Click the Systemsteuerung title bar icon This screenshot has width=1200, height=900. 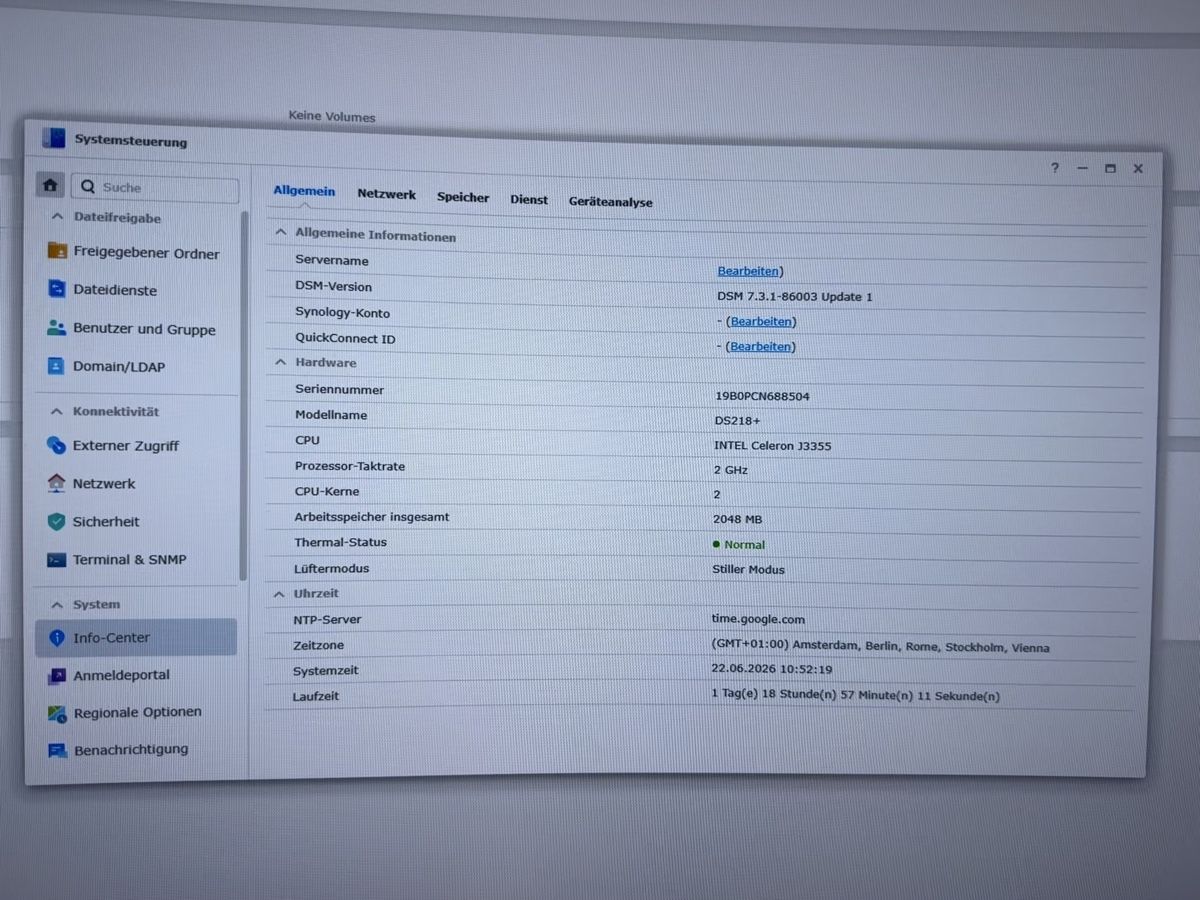click(x=53, y=139)
